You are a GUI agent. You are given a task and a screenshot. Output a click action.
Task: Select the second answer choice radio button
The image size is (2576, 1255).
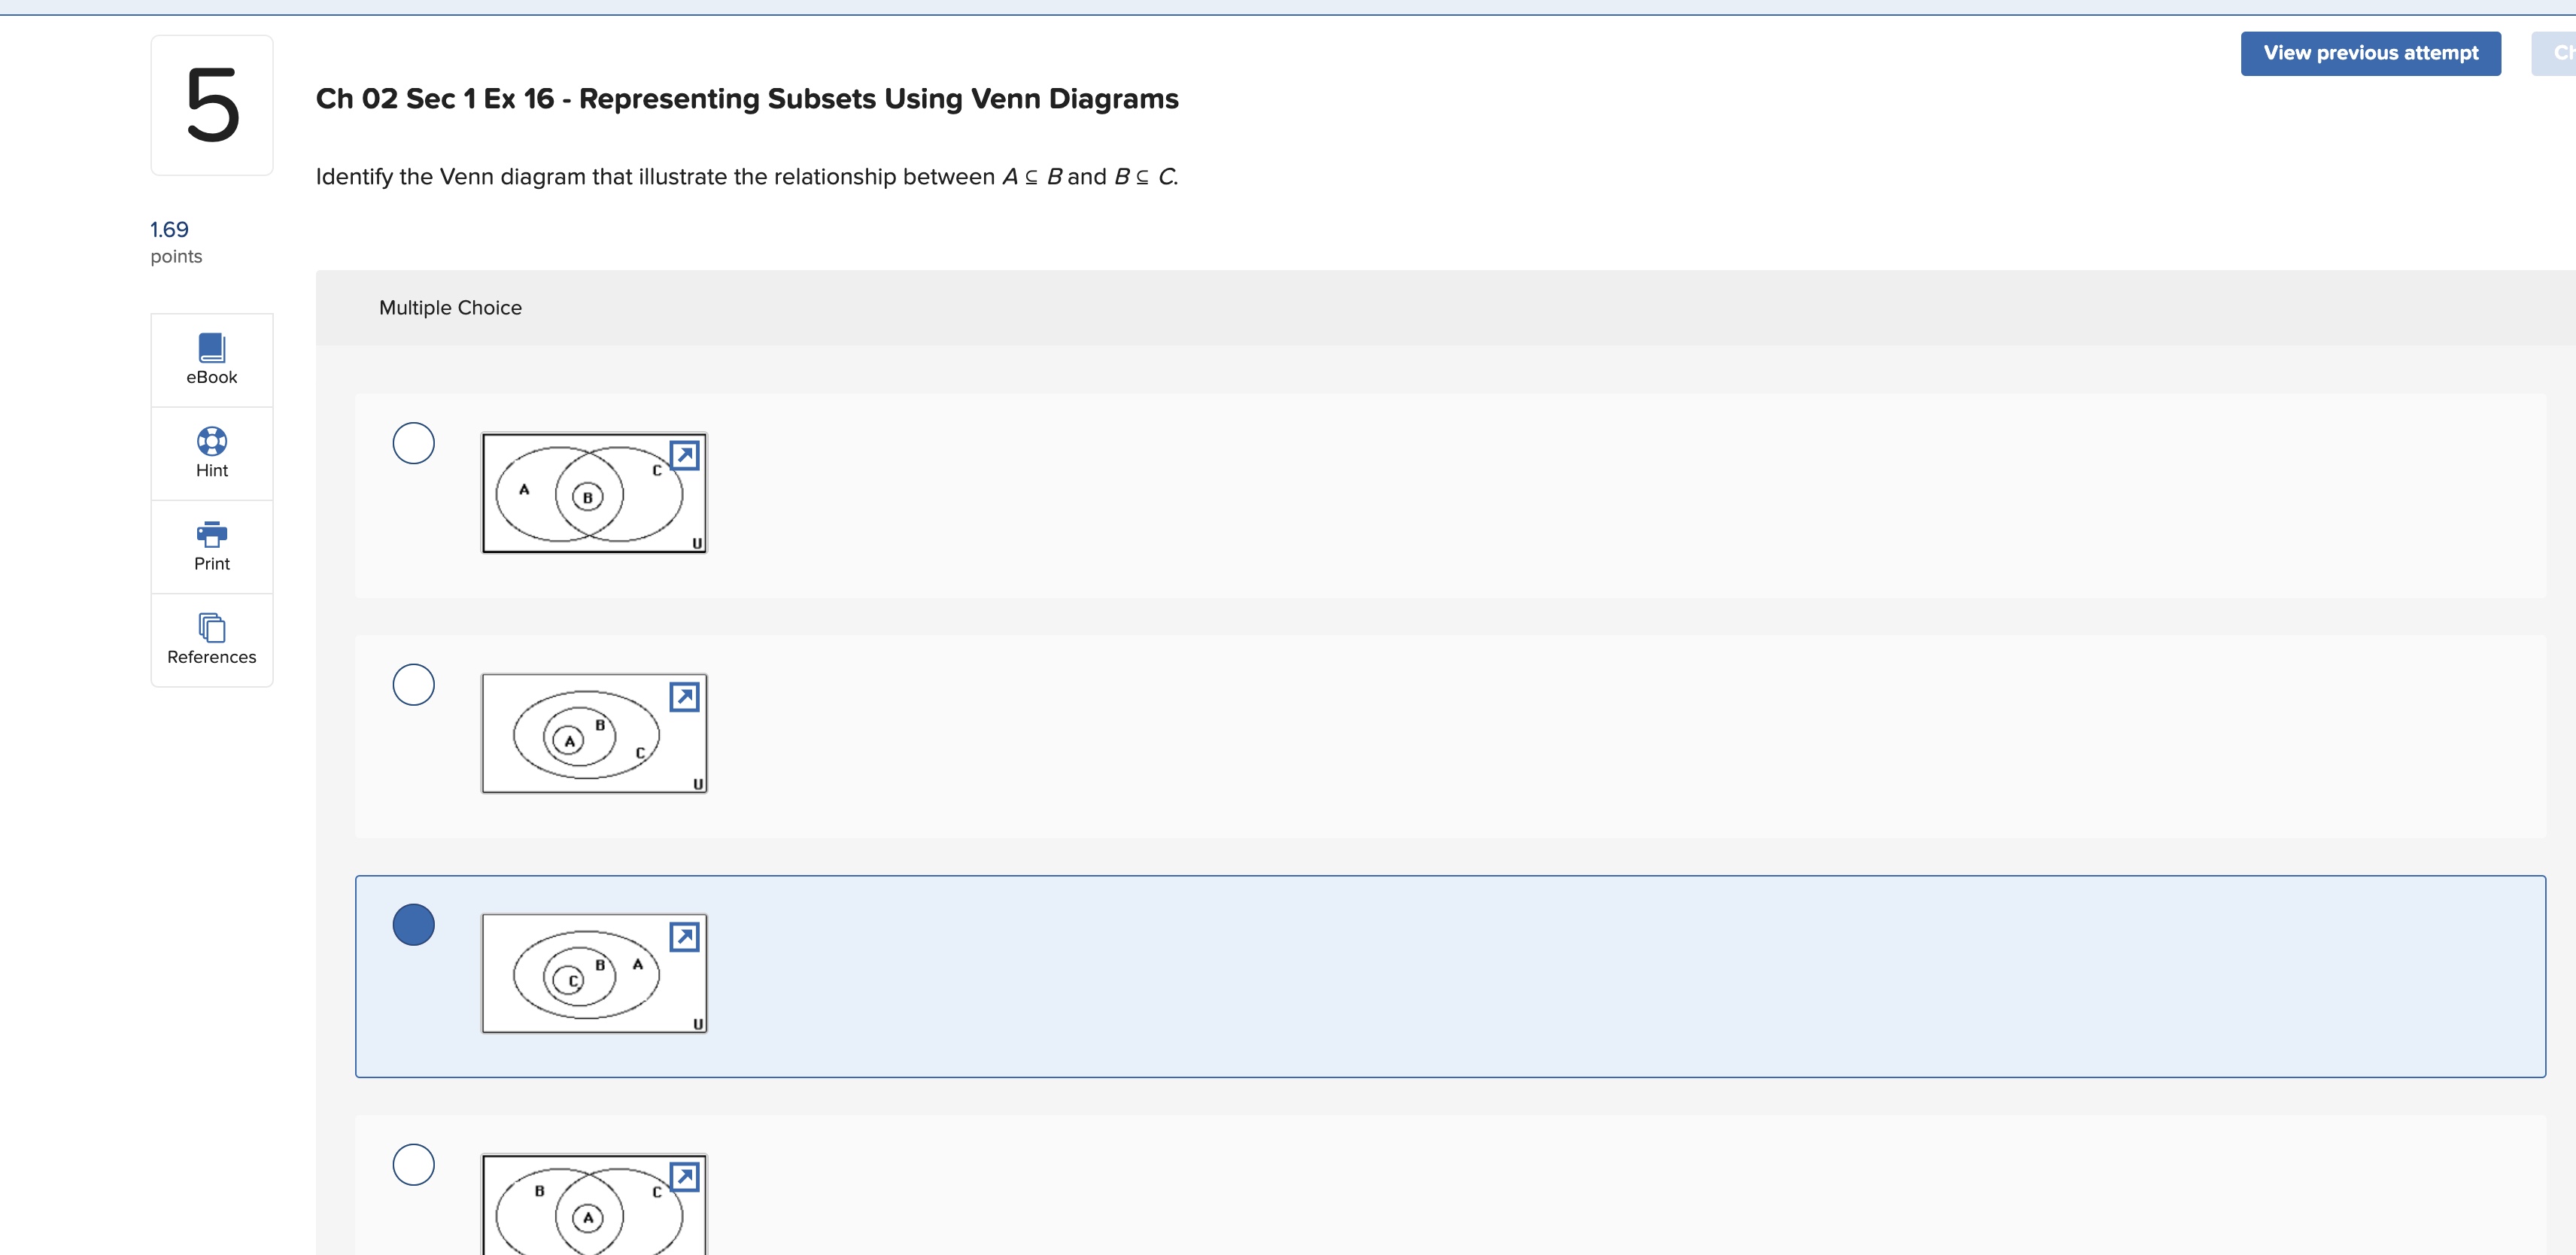(413, 684)
